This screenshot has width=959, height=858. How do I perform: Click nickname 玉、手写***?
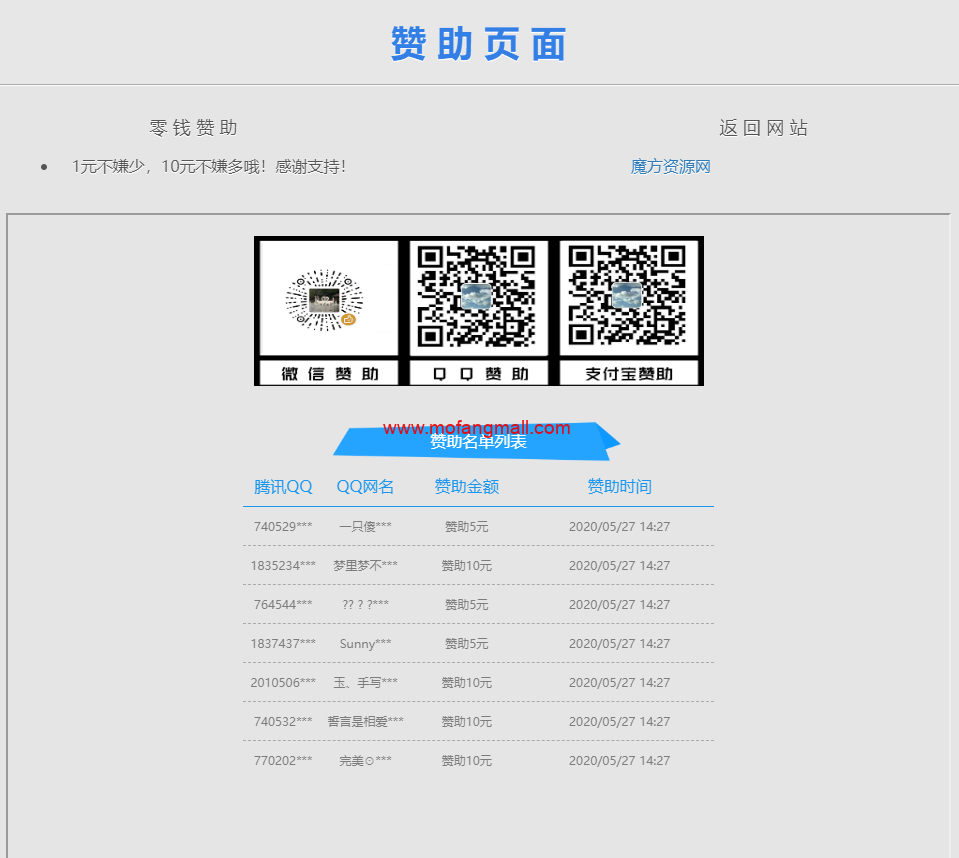(x=365, y=682)
